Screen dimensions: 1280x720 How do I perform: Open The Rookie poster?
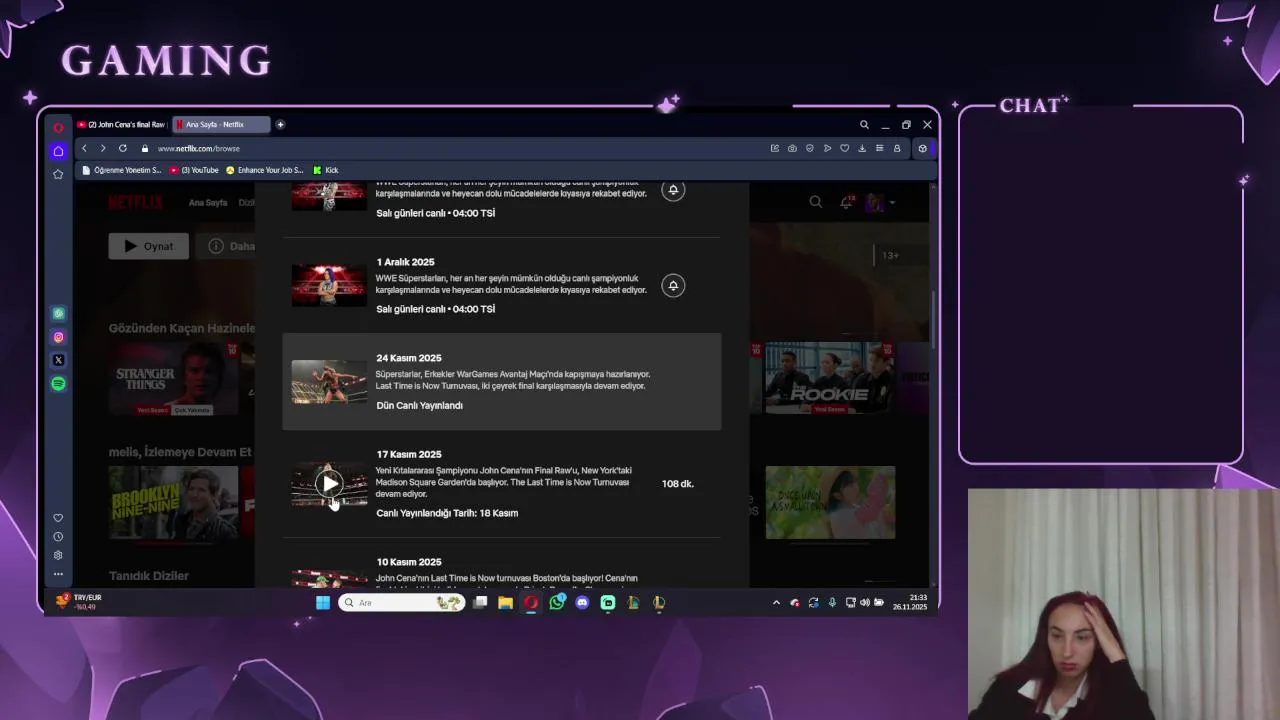coord(830,378)
